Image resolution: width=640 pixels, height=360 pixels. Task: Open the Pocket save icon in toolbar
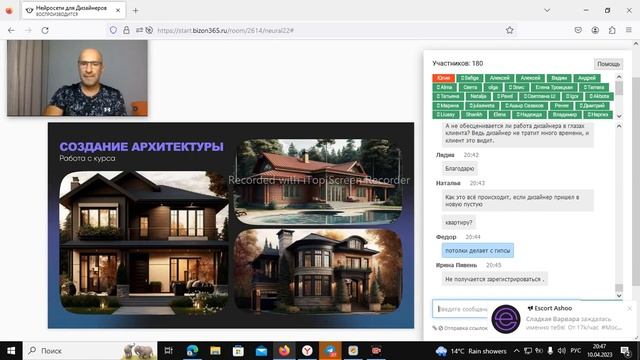pos(578,30)
